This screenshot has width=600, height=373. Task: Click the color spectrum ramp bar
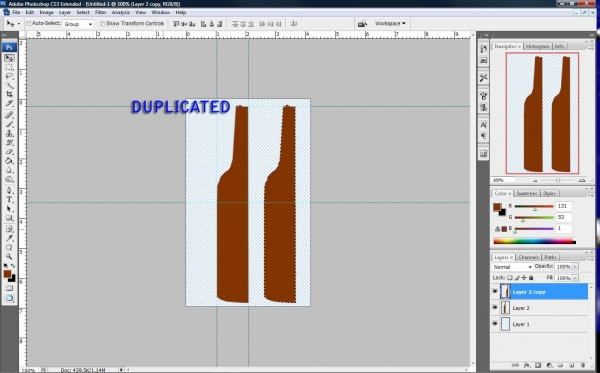[x=534, y=241]
